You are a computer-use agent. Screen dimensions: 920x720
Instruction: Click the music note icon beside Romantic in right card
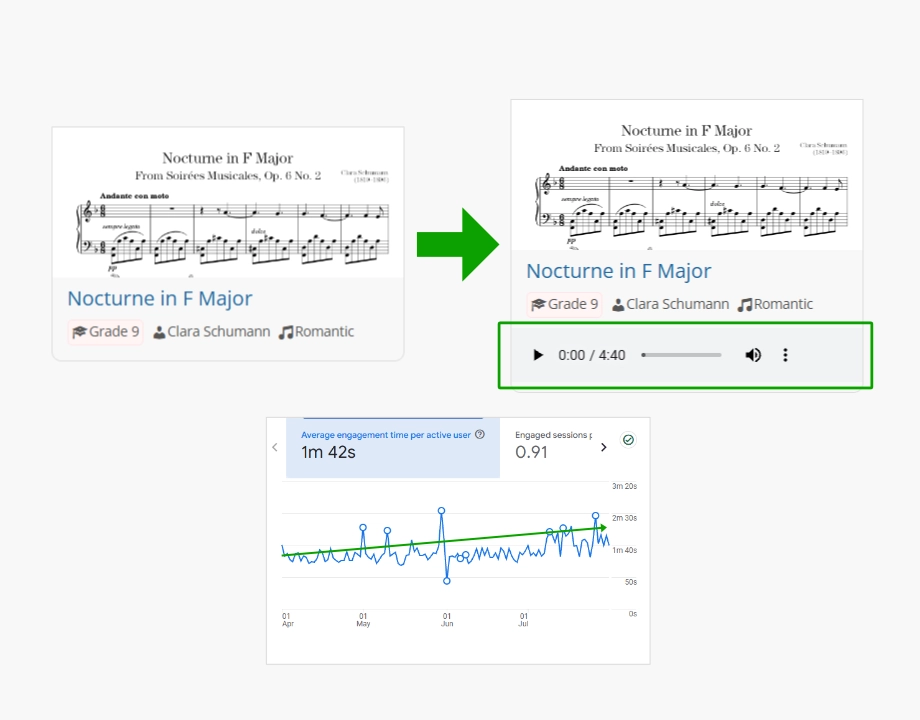click(745, 305)
